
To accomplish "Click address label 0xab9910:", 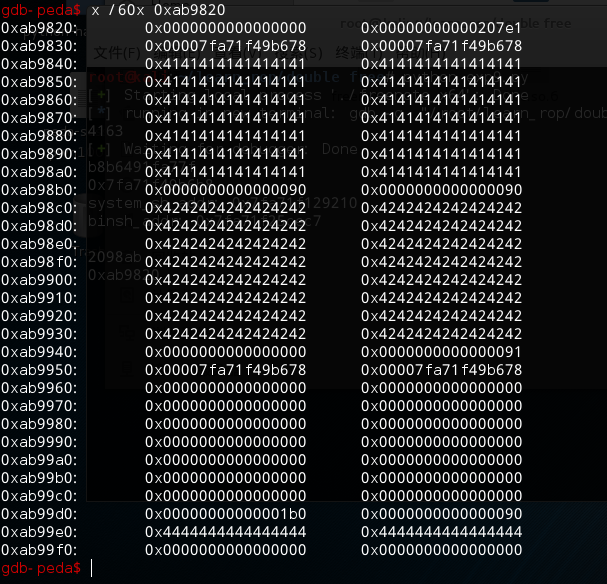I will pos(39,298).
